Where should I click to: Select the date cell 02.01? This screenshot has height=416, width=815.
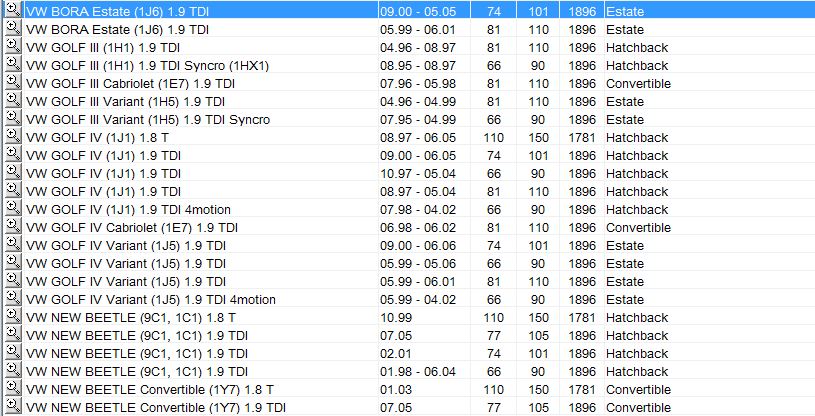[396, 354]
